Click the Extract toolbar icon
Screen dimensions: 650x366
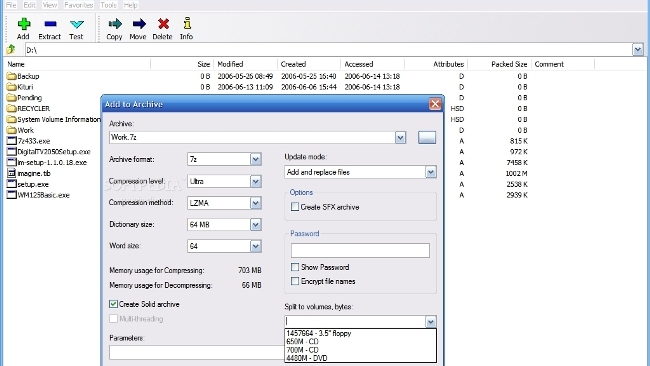[50, 24]
